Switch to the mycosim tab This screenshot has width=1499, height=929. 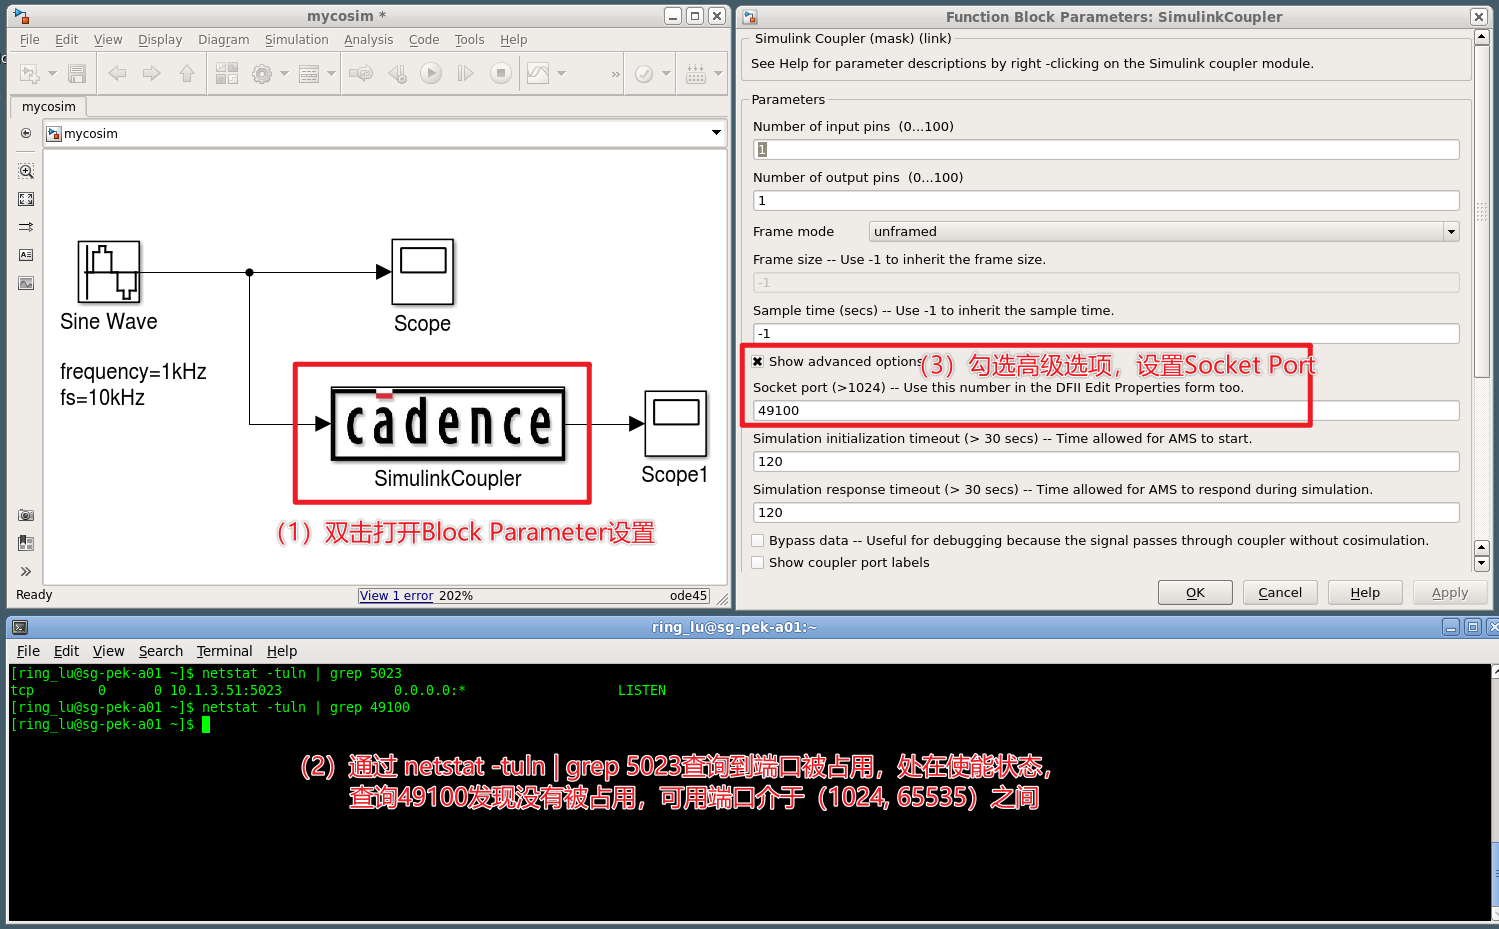point(48,106)
